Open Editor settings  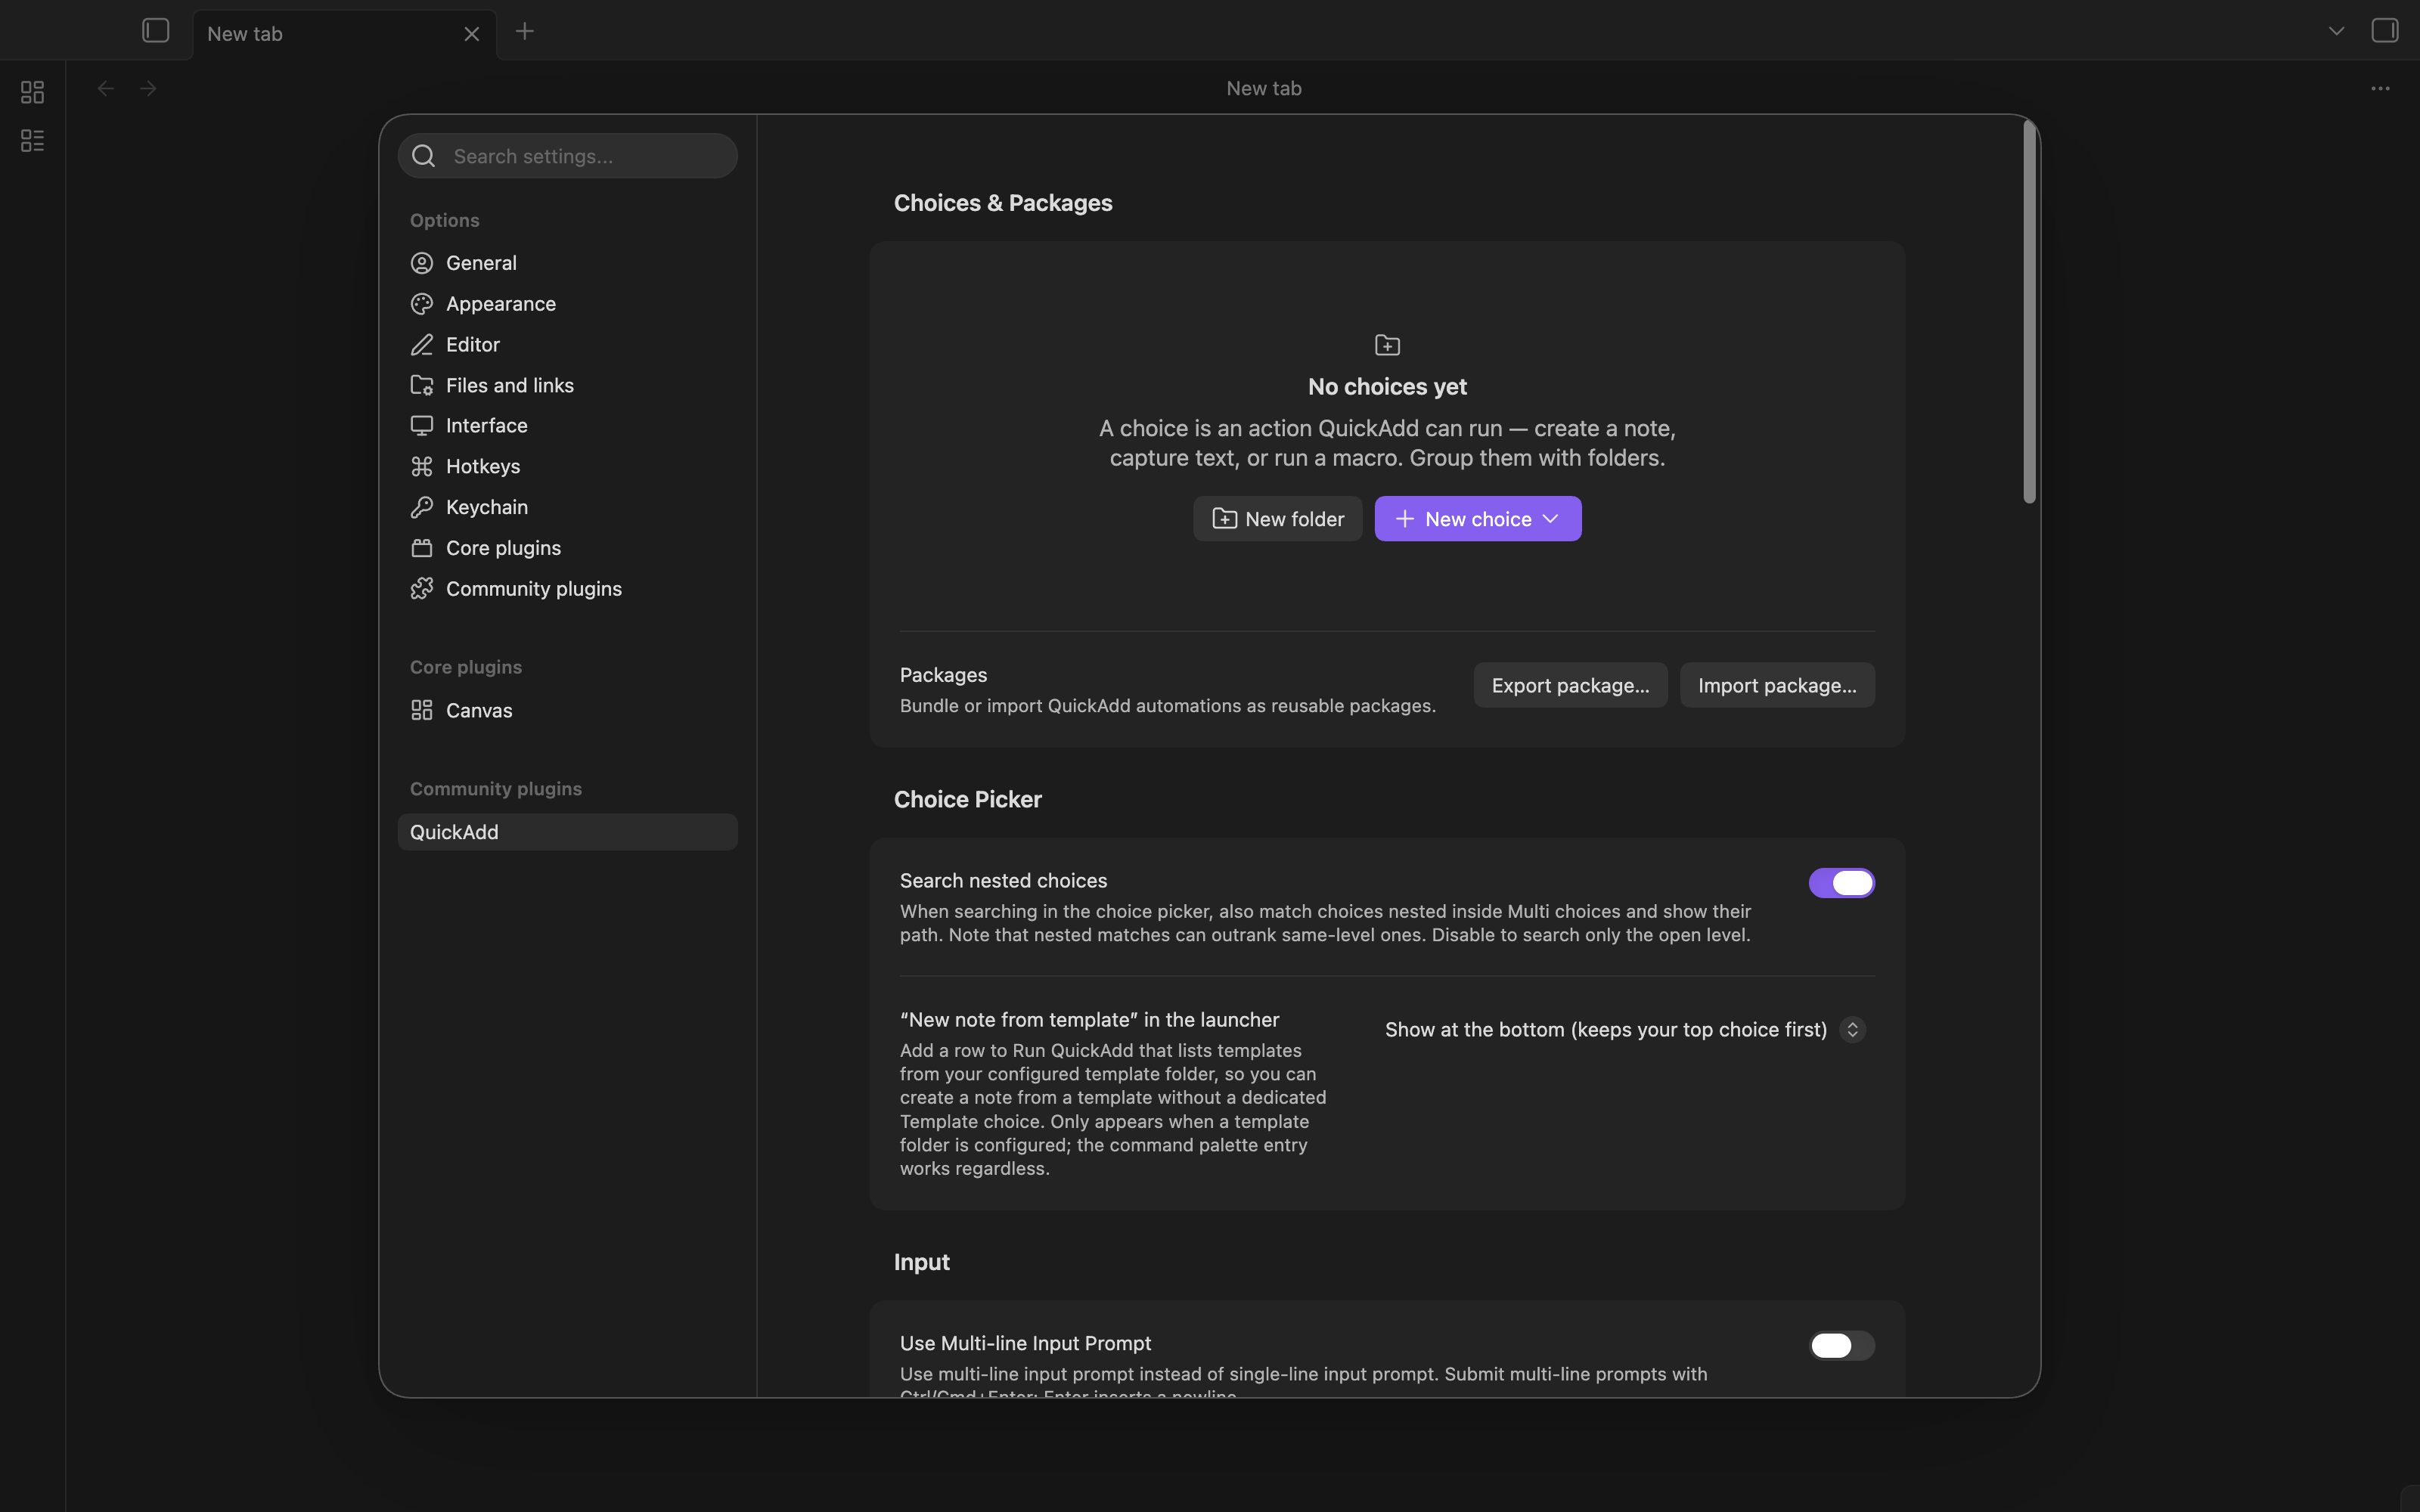(568, 345)
